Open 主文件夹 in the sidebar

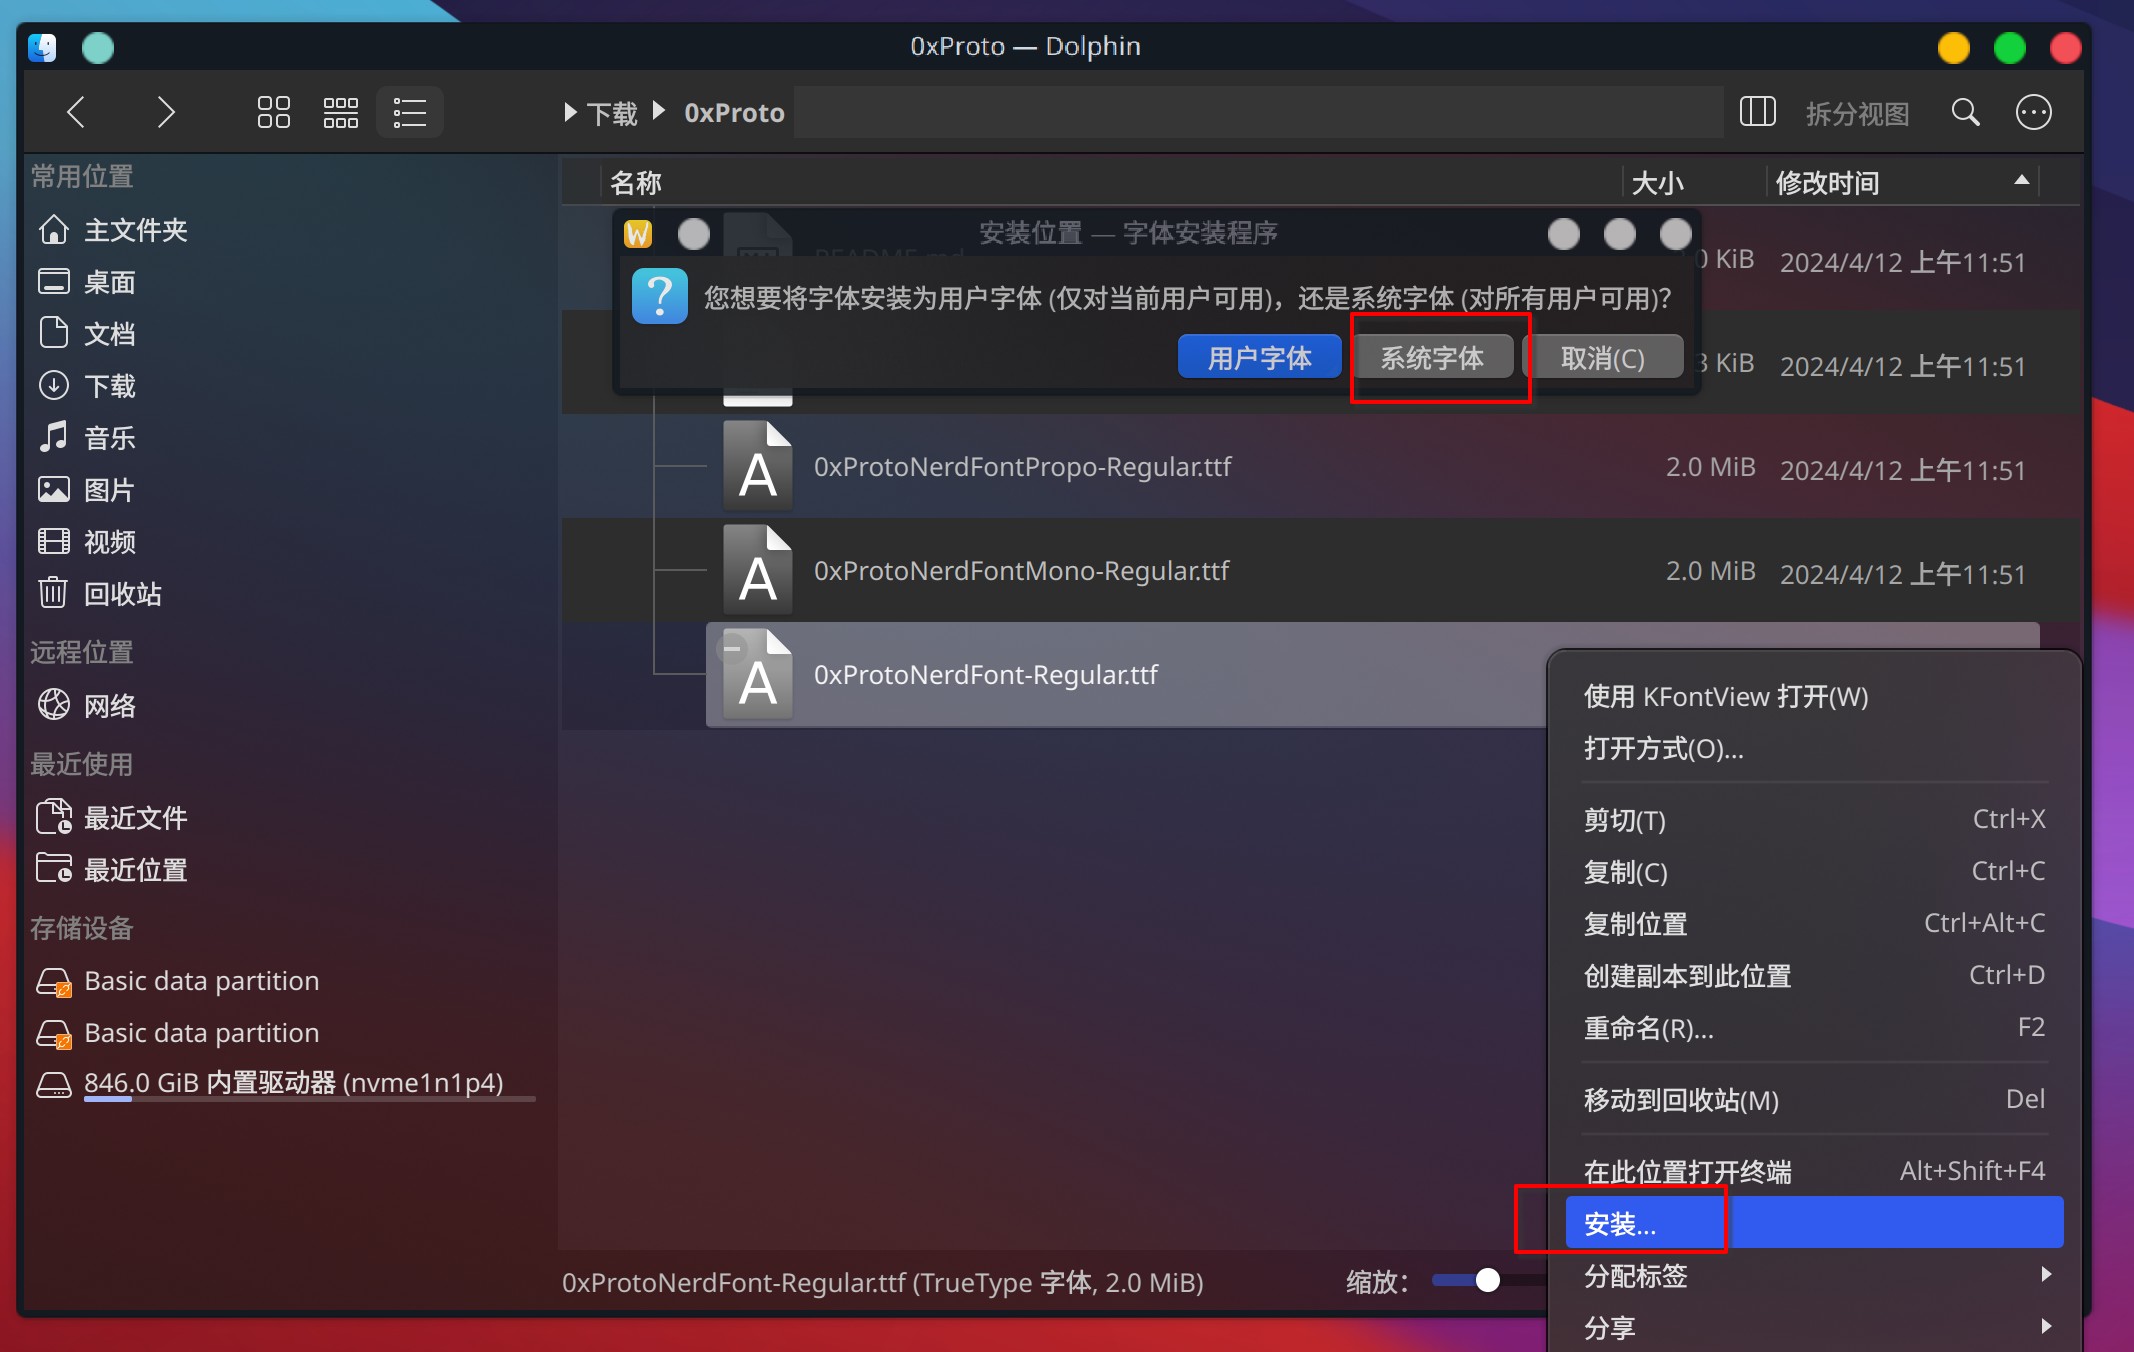135,230
